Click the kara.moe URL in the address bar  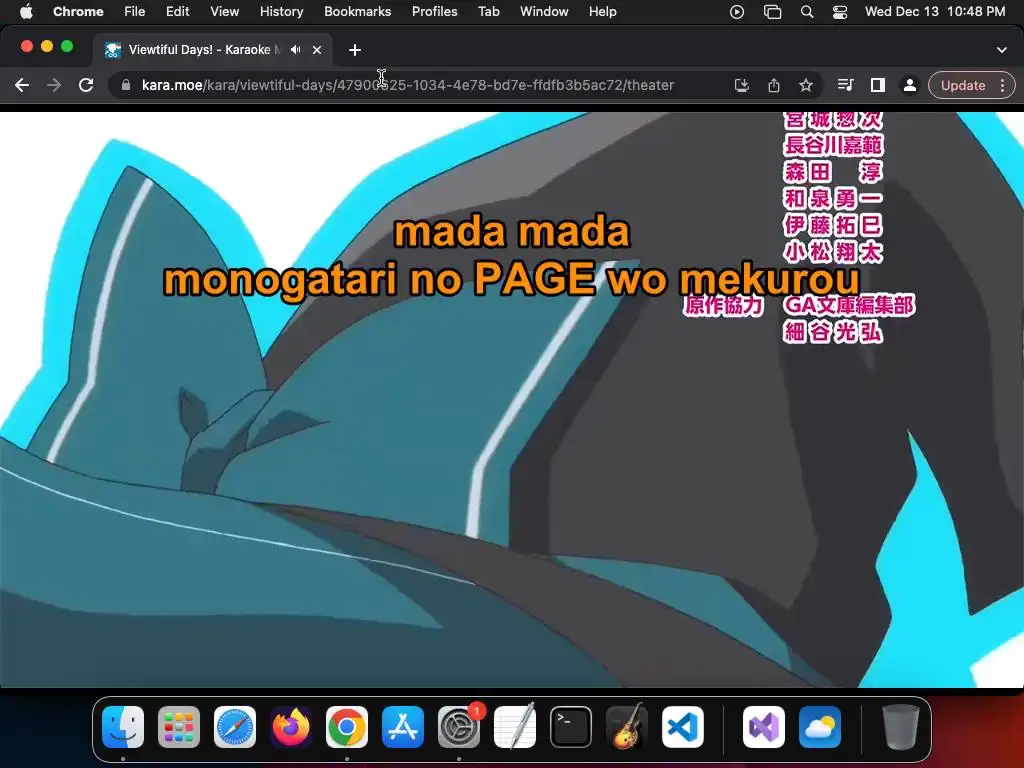408,85
